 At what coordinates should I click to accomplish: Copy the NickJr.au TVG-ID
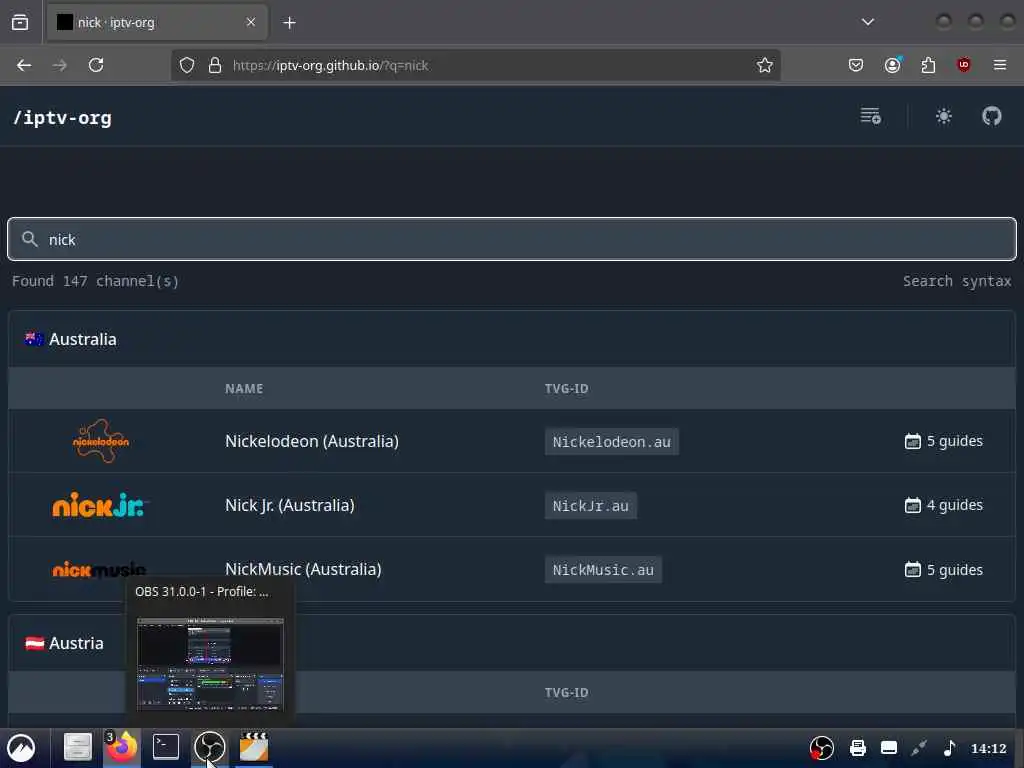(x=590, y=506)
